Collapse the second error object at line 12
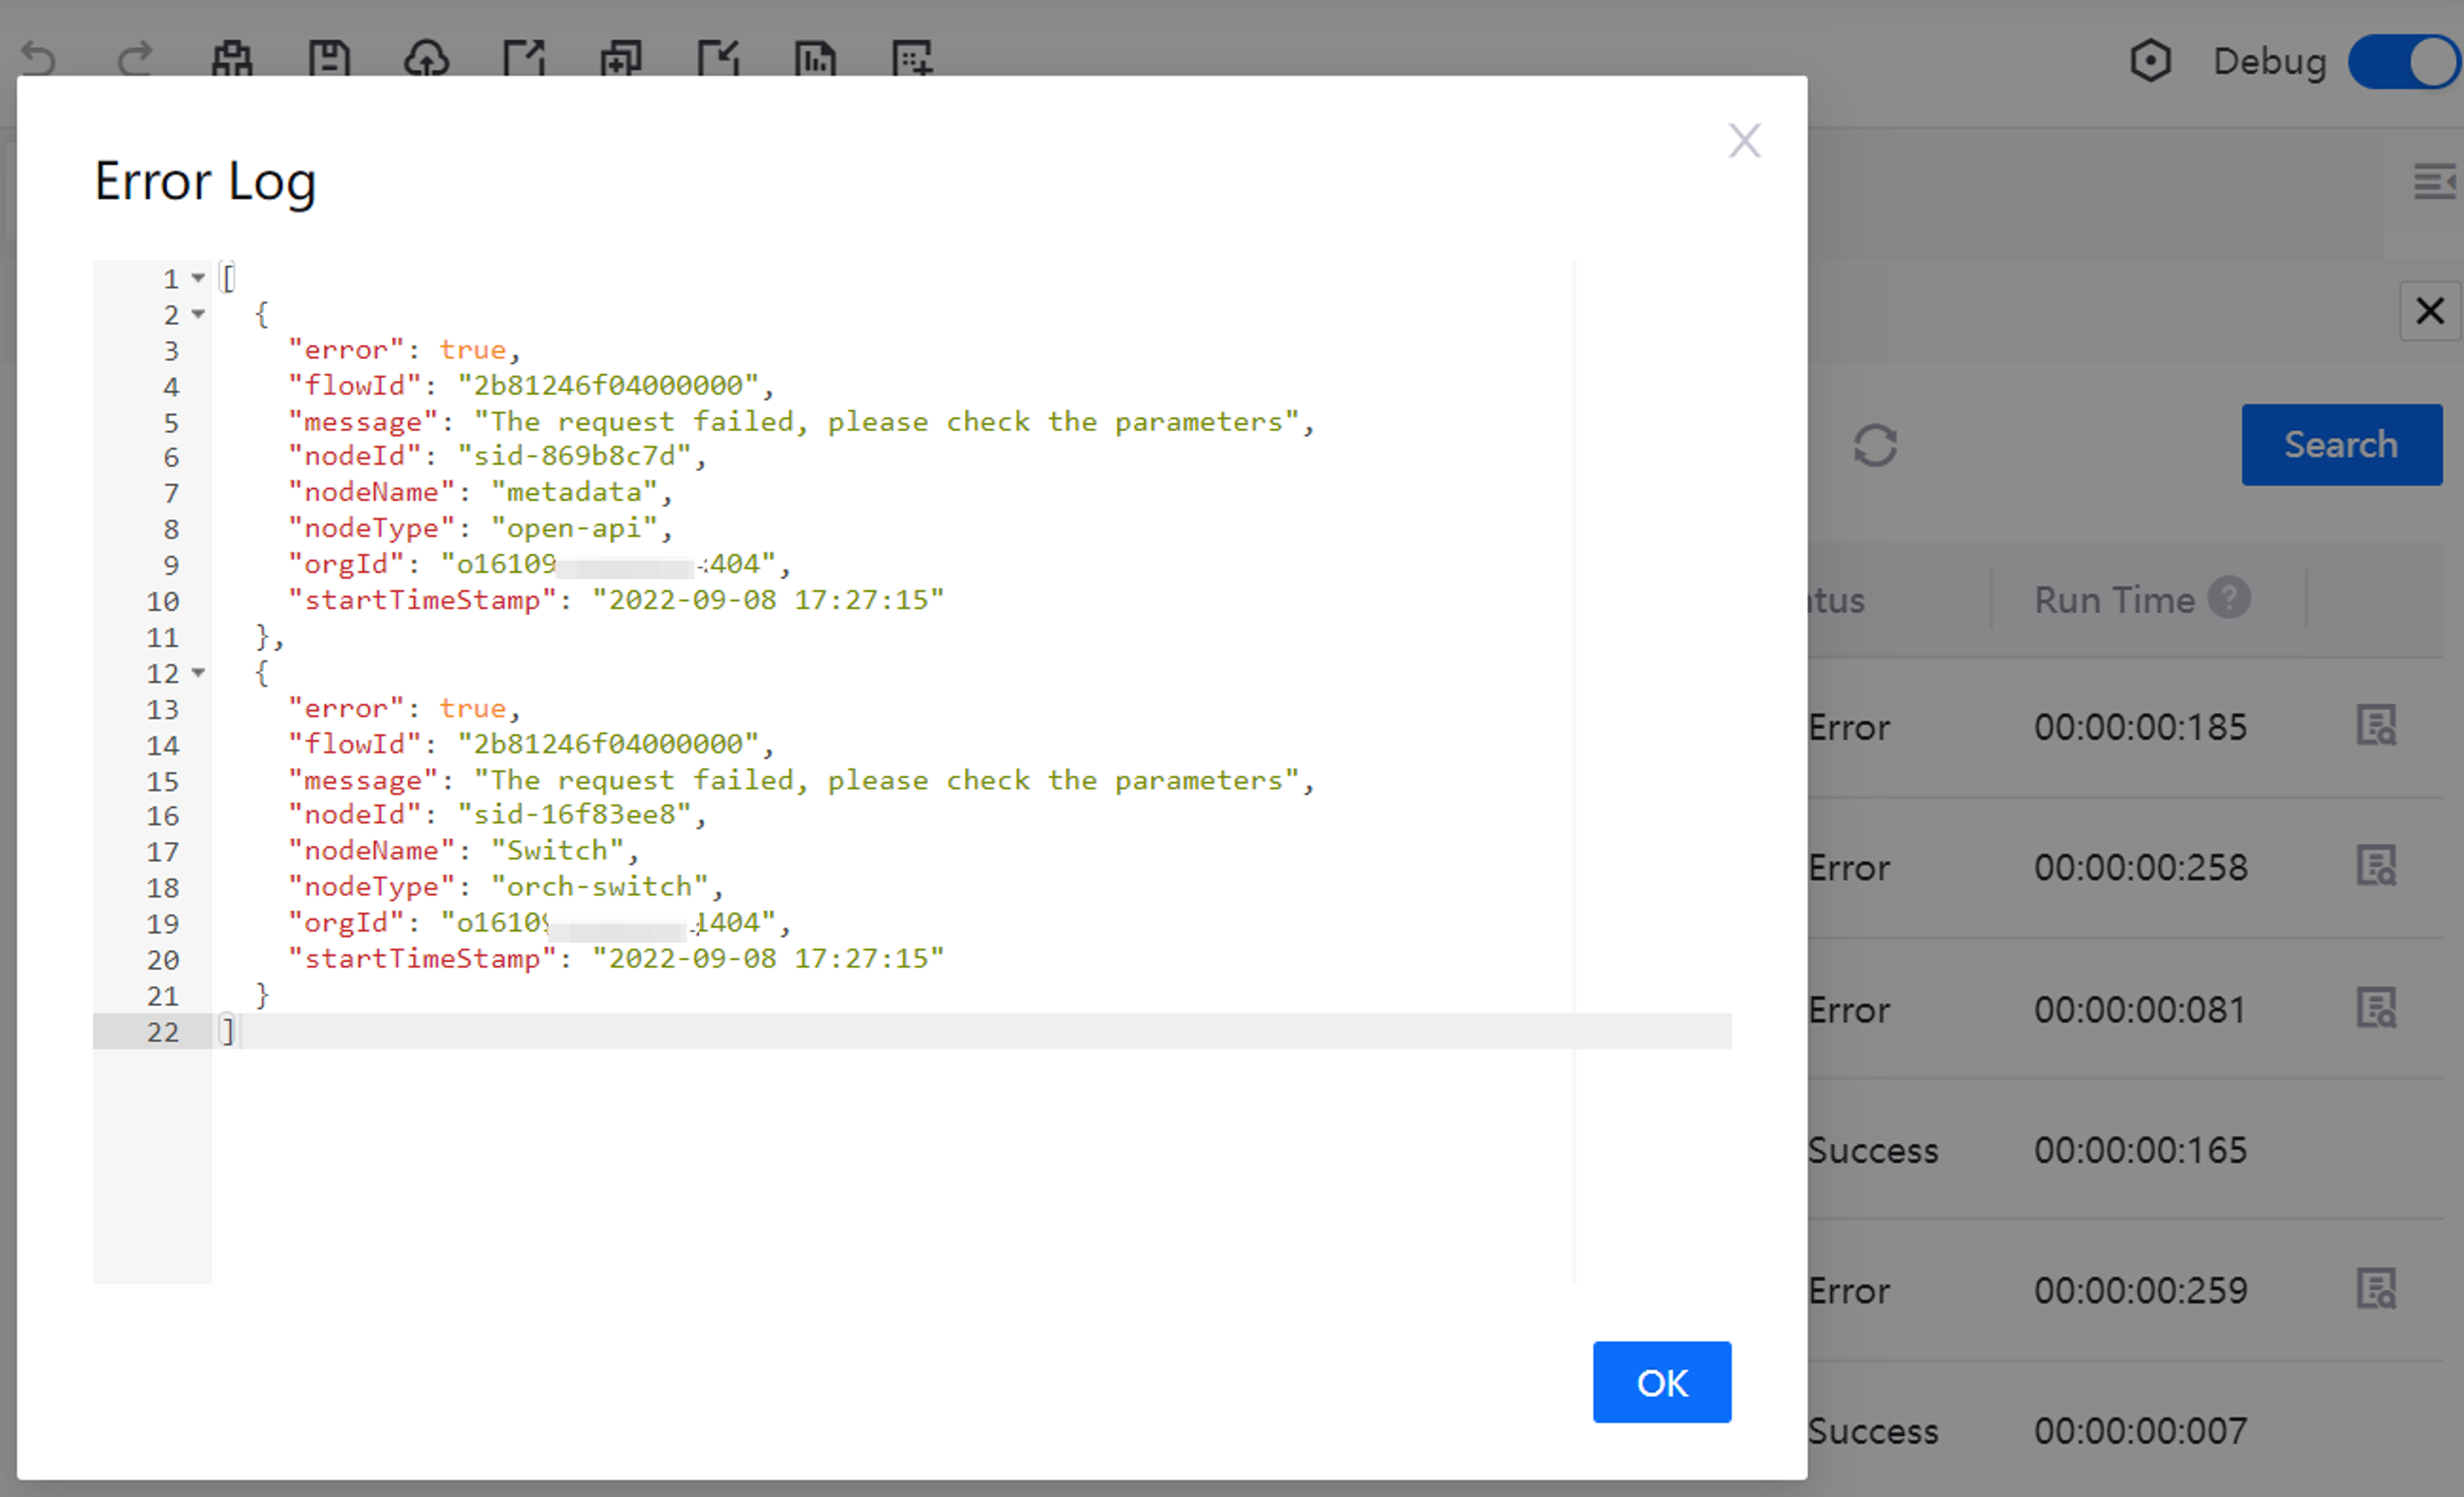The image size is (2464, 1497). 198,673
